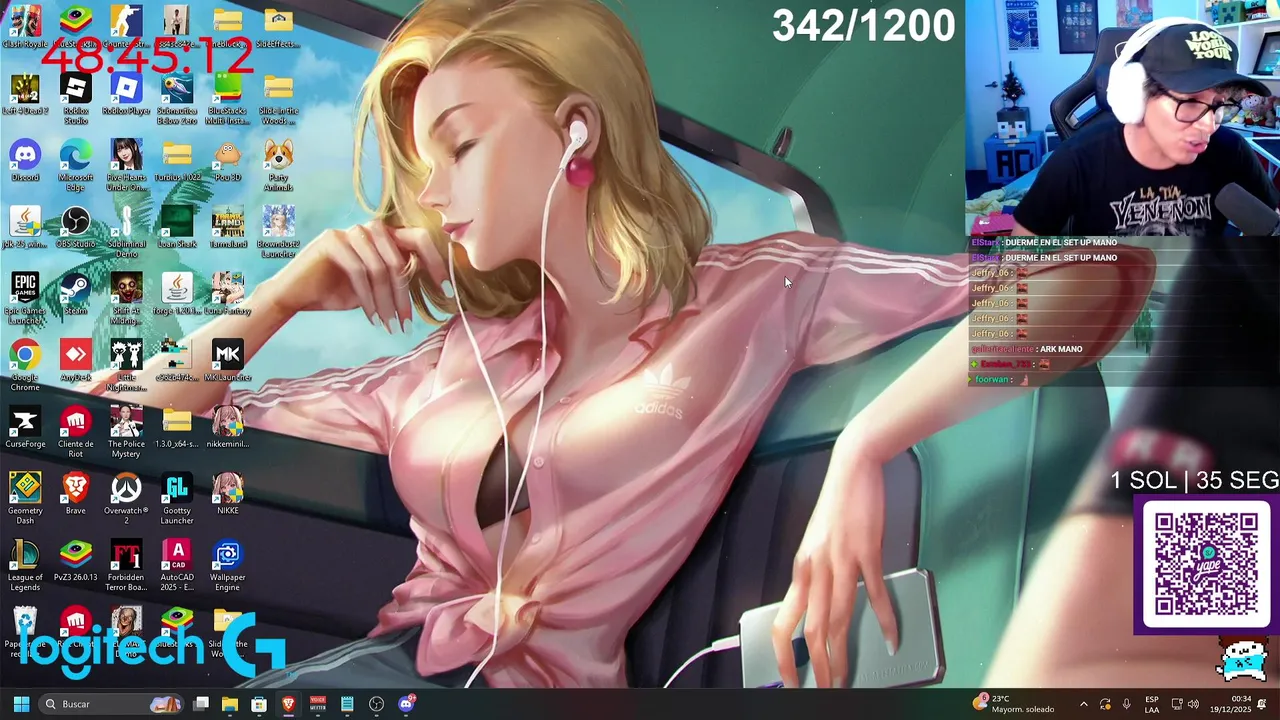Launch Browndust2 Launcher icon

coord(278,232)
